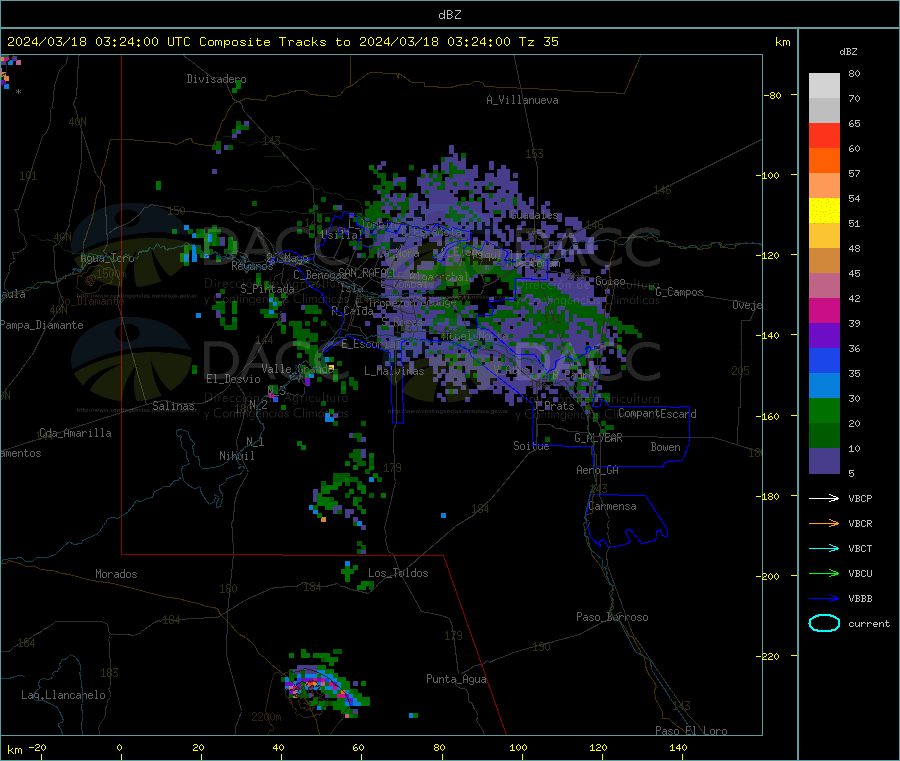Click the orange VBCR arrow in legend
The width and height of the screenshot is (900, 761).
[824, 523]
